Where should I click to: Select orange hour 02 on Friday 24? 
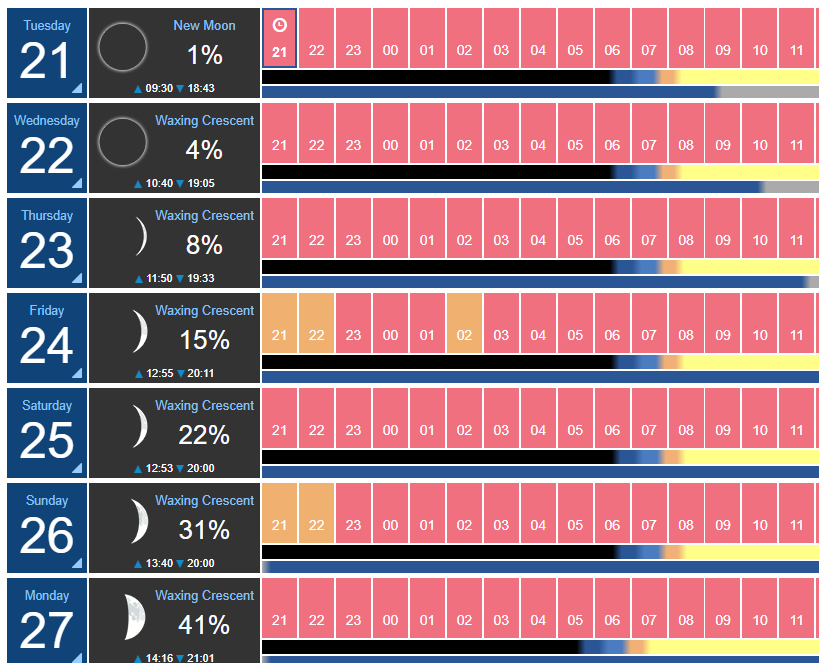(464, 323)
